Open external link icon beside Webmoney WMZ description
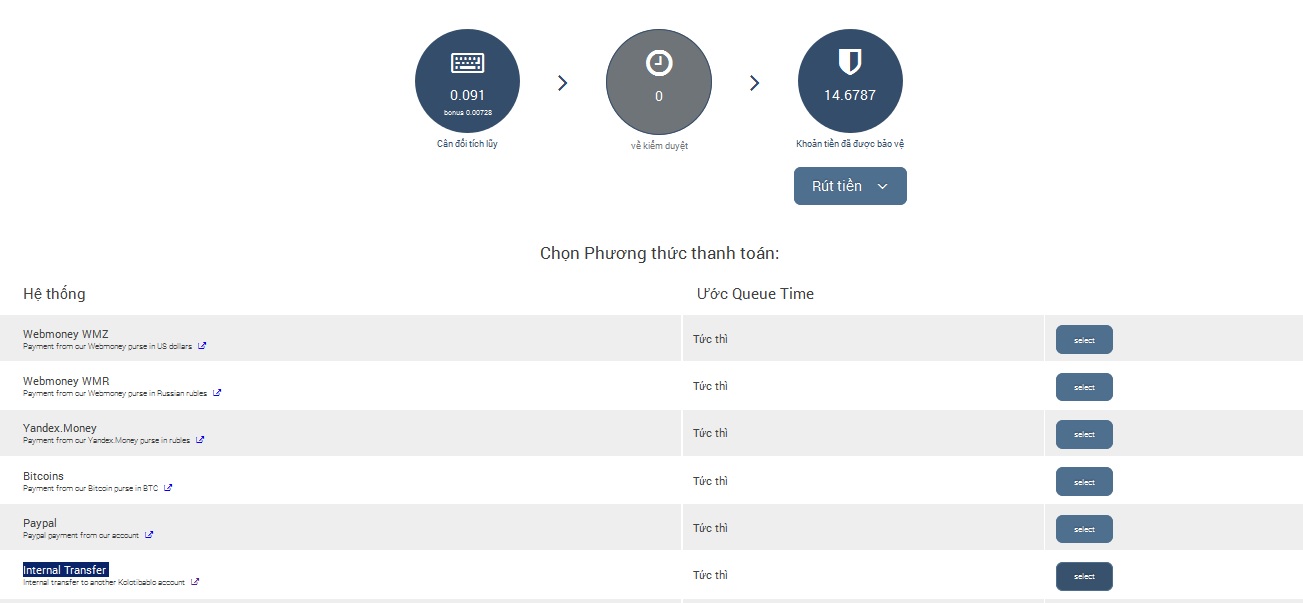 [202, 346]
